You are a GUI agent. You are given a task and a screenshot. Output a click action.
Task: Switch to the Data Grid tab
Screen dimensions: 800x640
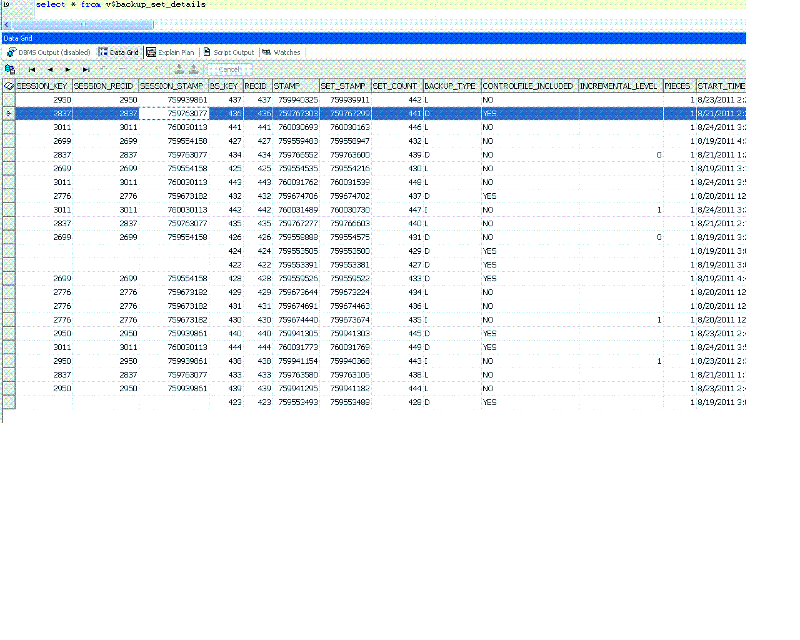click(x=119, y=52)
